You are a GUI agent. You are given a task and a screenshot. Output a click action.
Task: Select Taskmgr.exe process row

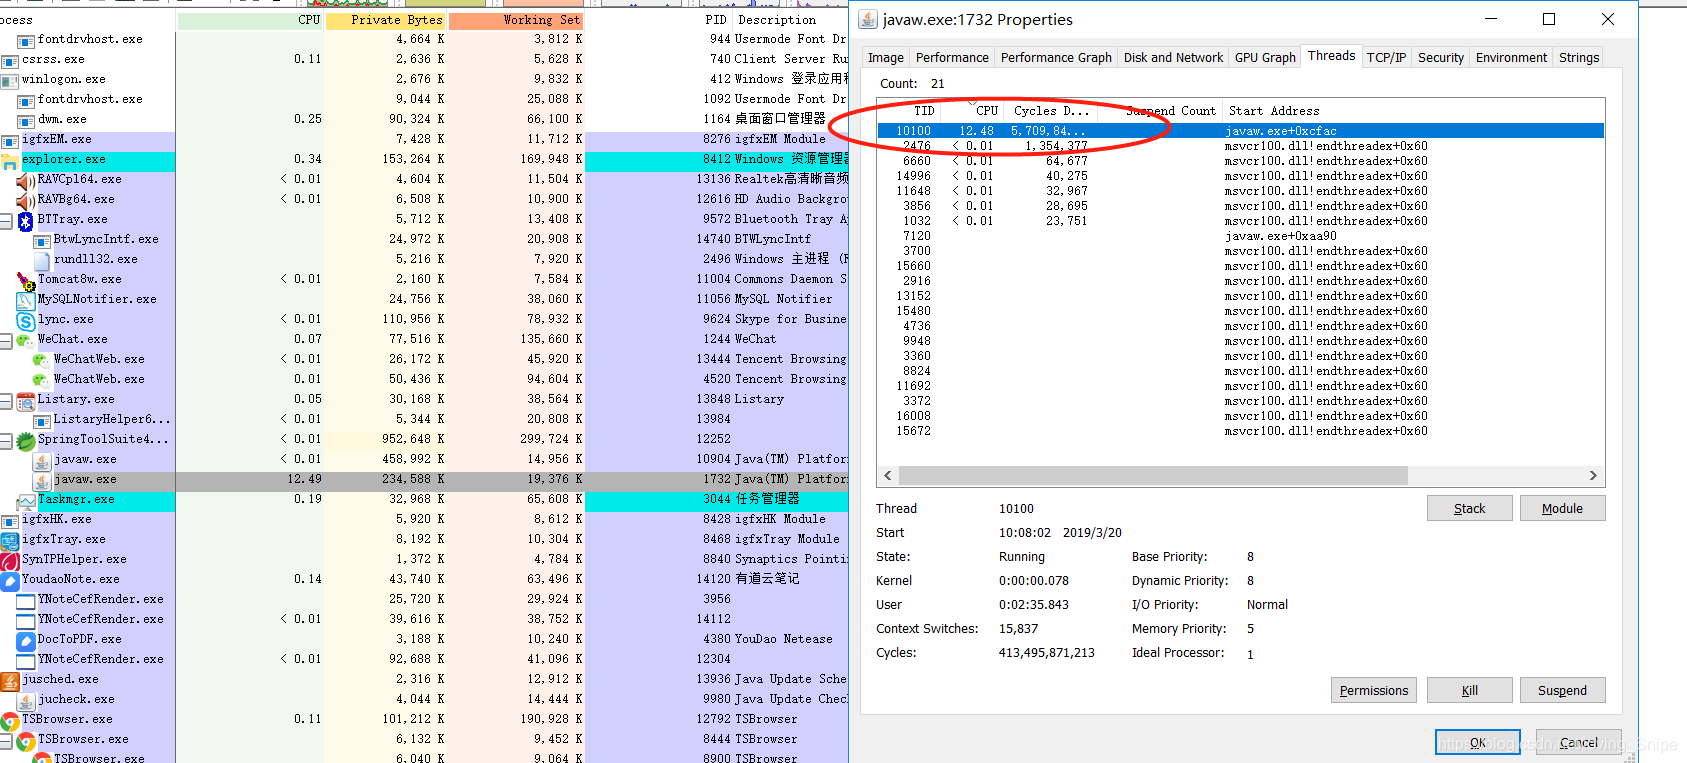pyautogui.click(x=424, y=500)
